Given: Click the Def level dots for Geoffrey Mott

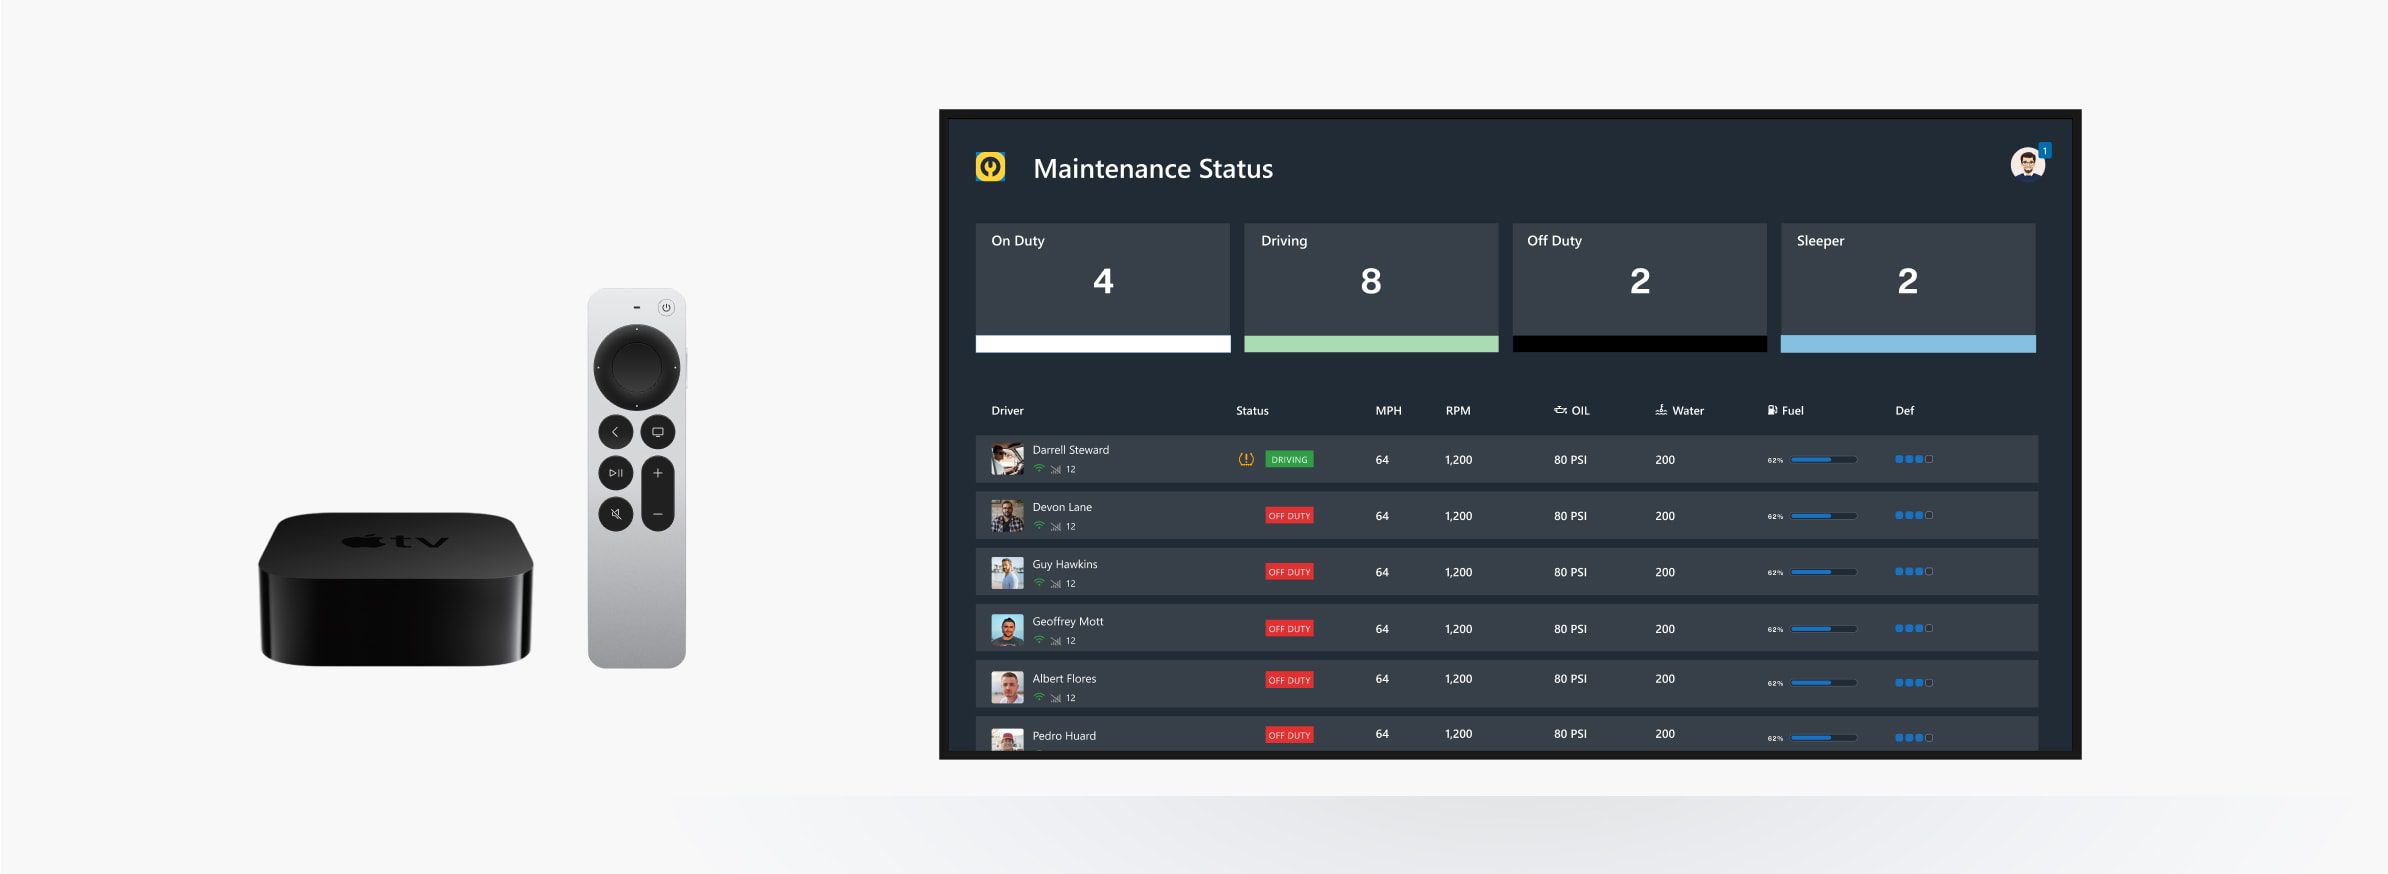Looking at the screenshot, I should [1914, 629].
